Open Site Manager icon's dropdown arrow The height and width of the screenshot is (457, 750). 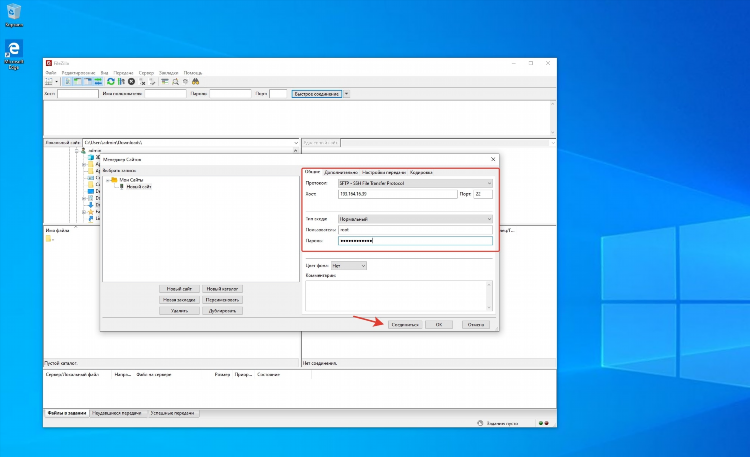click(x=56, y=82)
